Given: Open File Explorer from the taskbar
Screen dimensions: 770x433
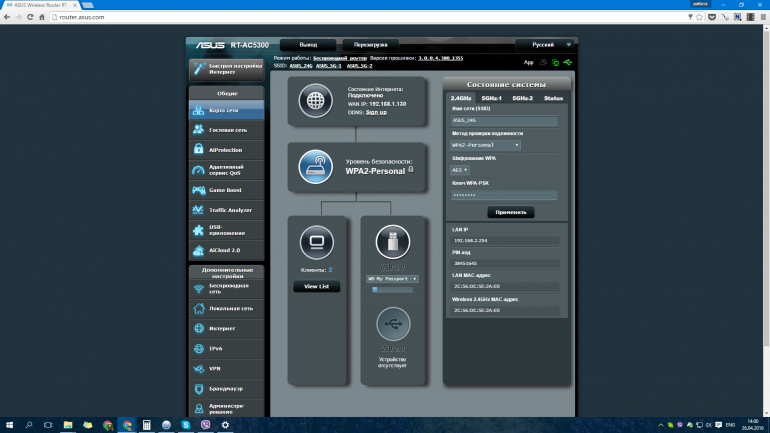Looking at the screenshot, I should point(68,425).
